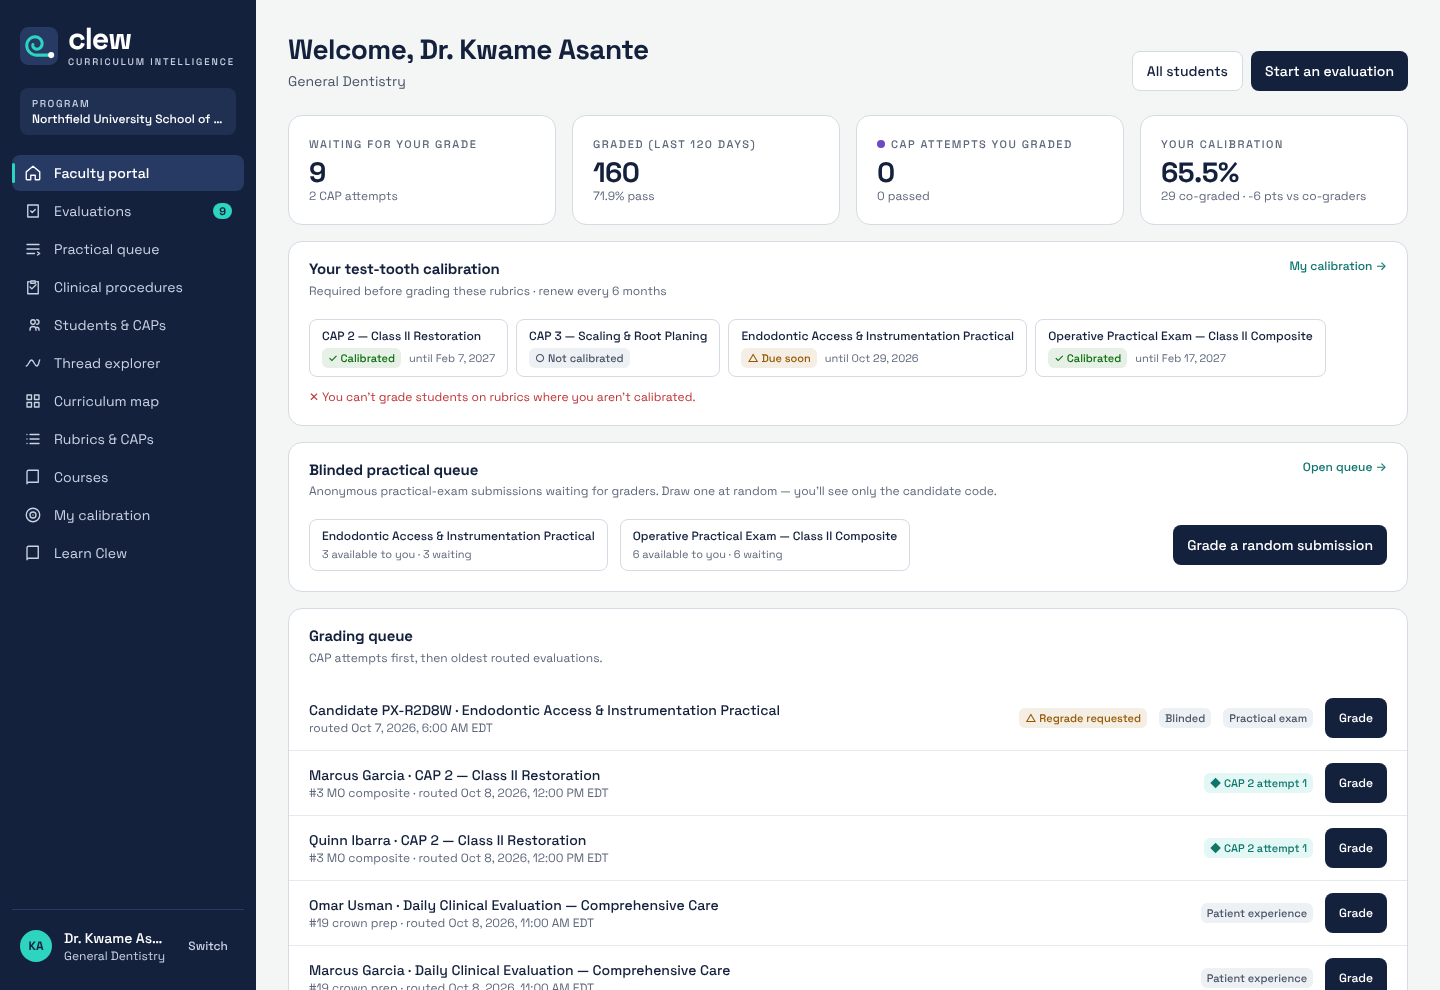This screenshot has width=1440, height=990.
Task: Grade Omar Usman daily clinical evaluation
Action: tap(1356, 913)
